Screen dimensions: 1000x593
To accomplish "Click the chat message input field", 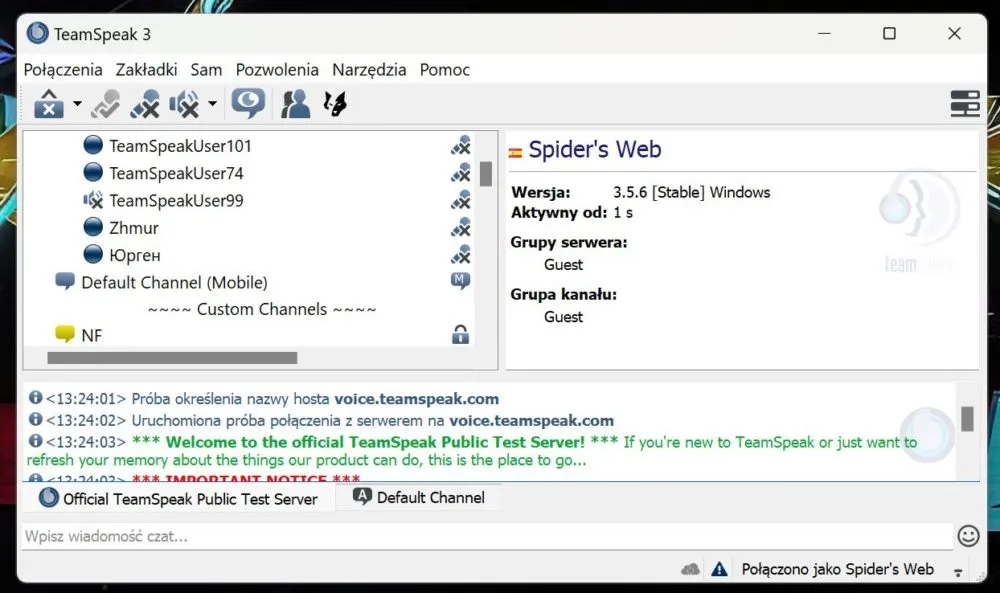I will point(487,536).
